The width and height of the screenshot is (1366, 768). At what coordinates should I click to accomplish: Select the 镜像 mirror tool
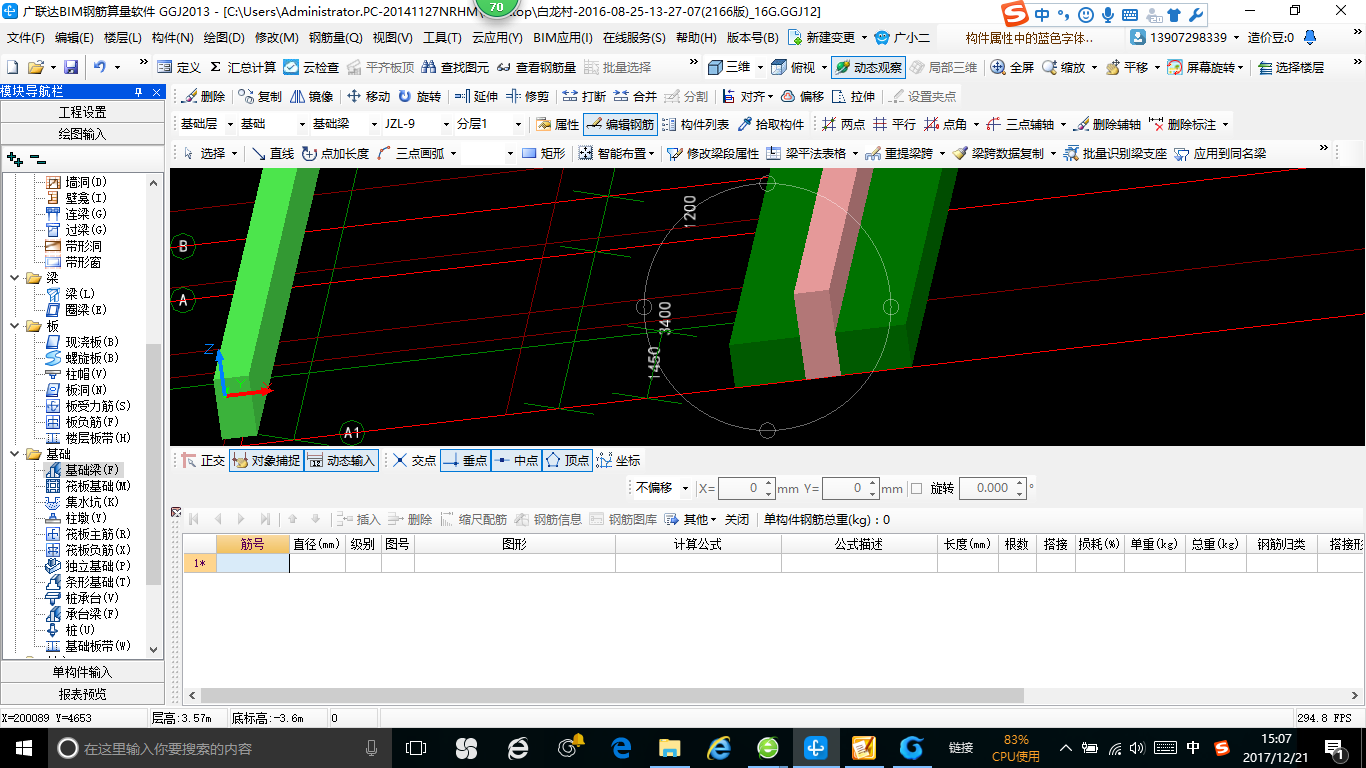311,97
